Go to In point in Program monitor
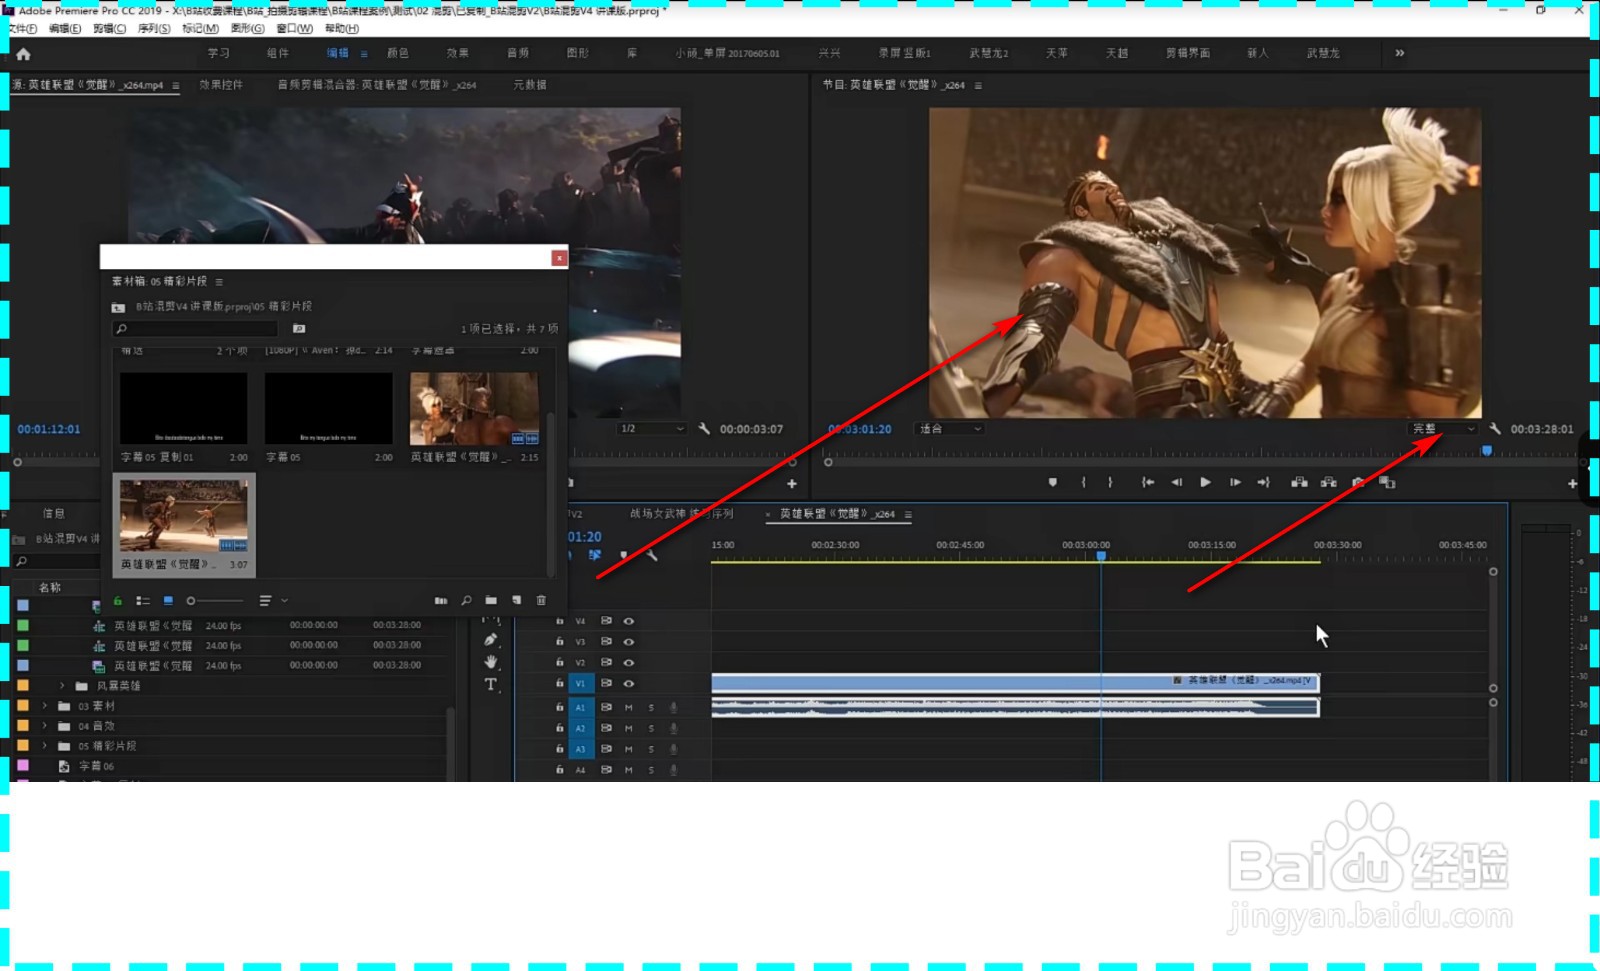Screen dimensions: 1600x971 (x=1148, y=482)
